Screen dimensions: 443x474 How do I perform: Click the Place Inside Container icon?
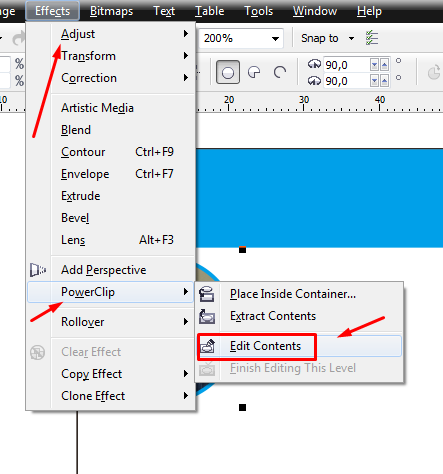click(207, 294)
